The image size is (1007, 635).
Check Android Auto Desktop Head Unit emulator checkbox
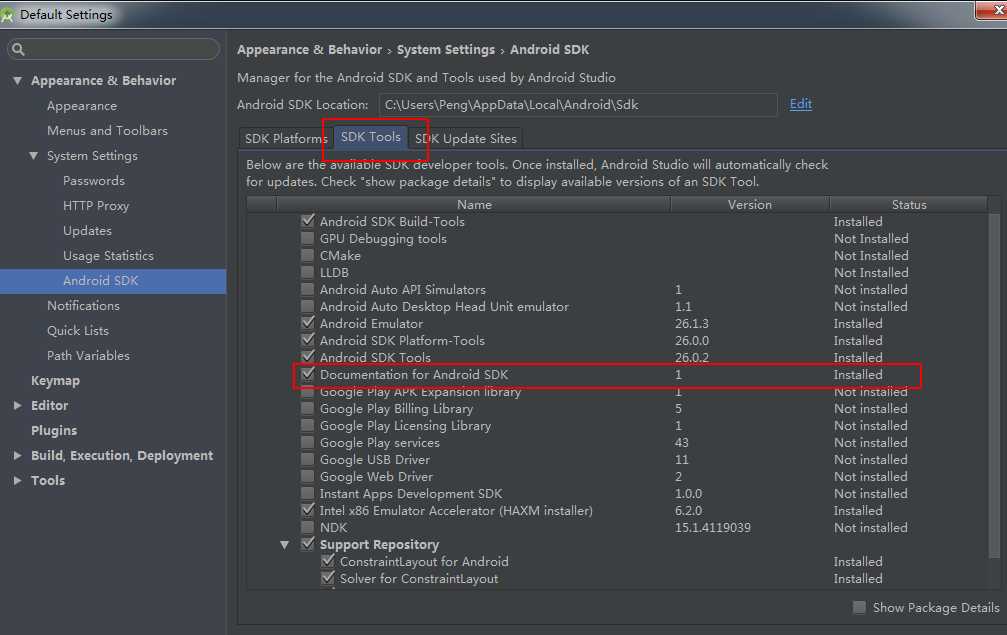308,306
